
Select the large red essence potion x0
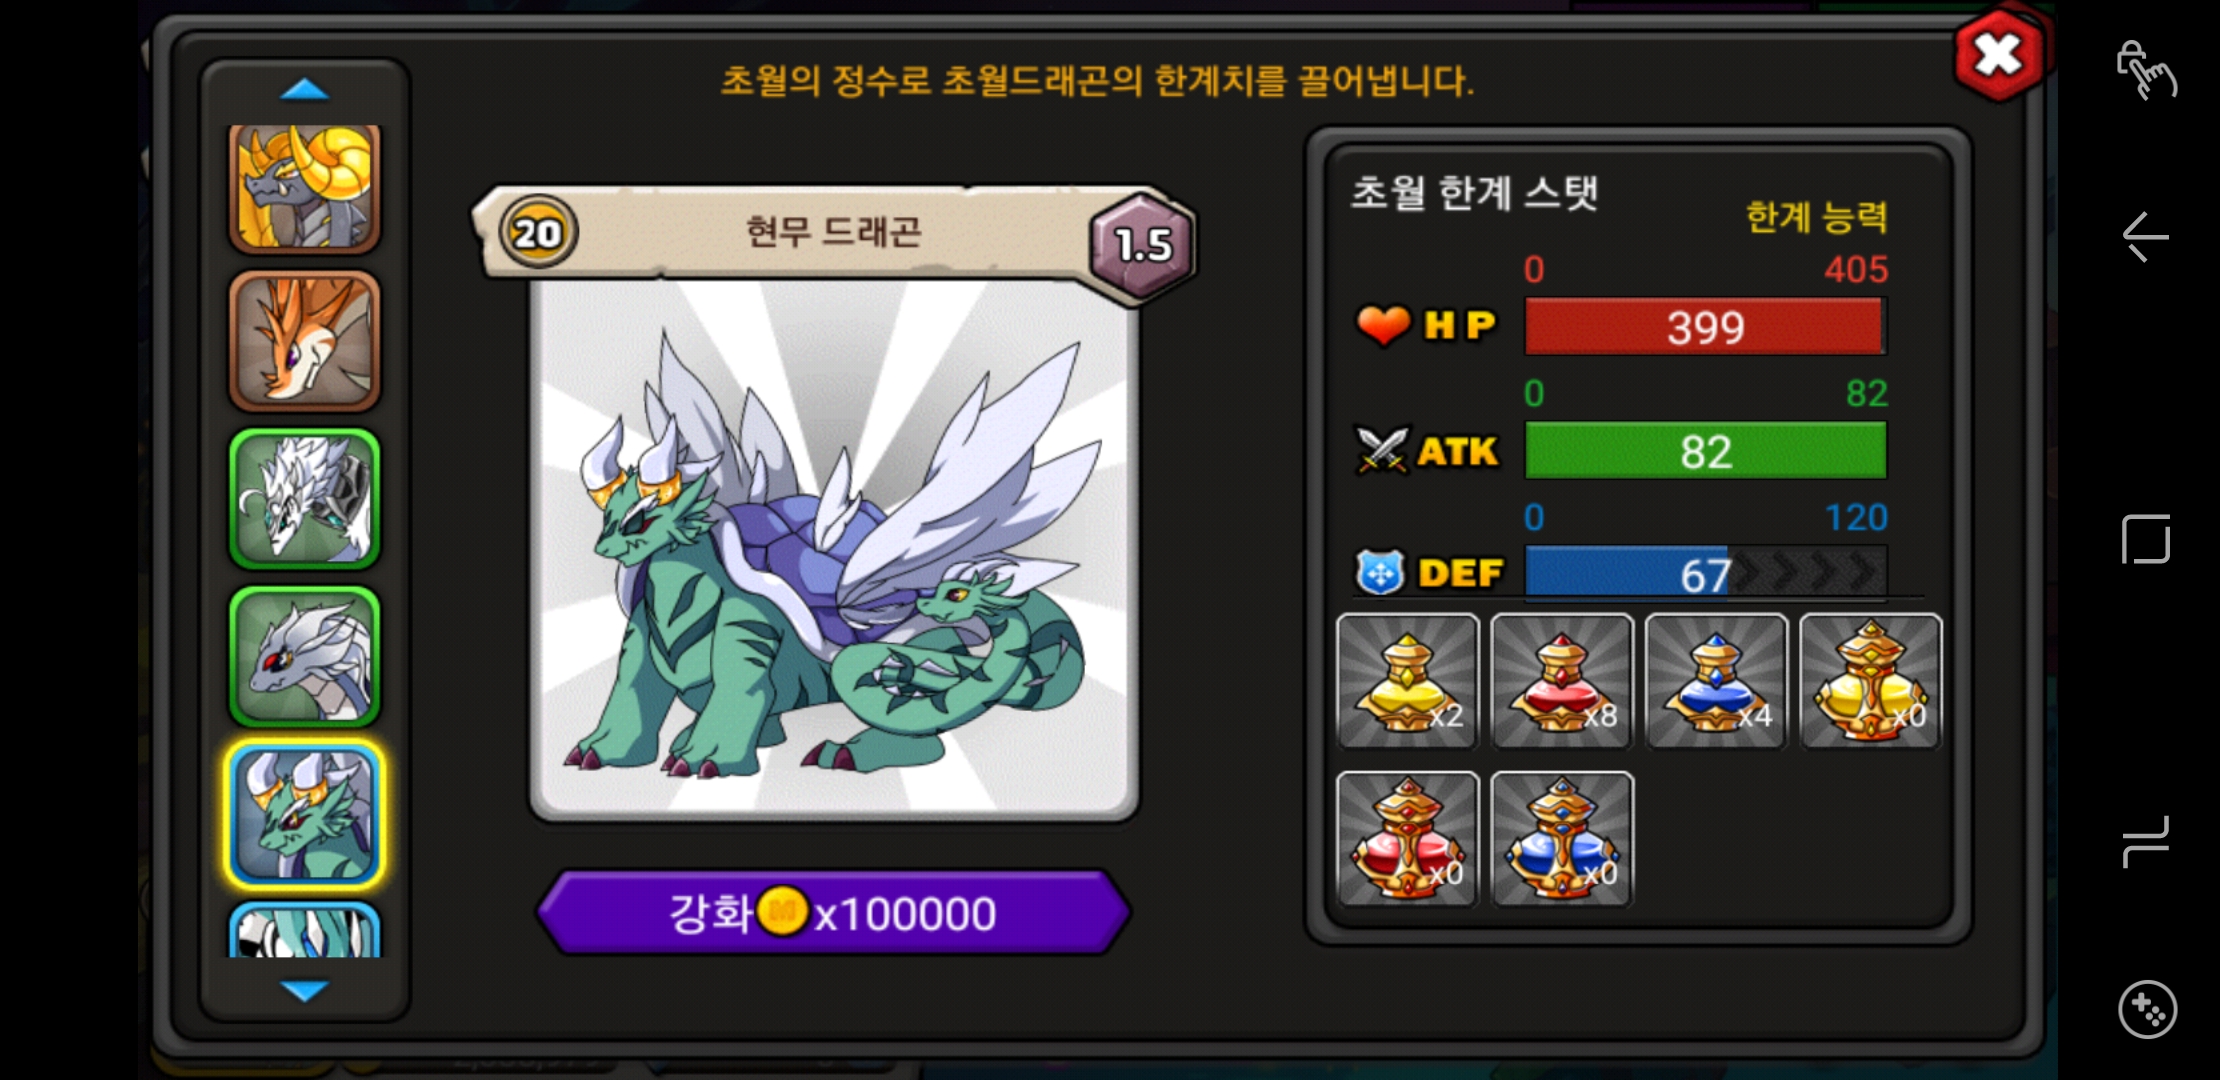(1407, 839)
